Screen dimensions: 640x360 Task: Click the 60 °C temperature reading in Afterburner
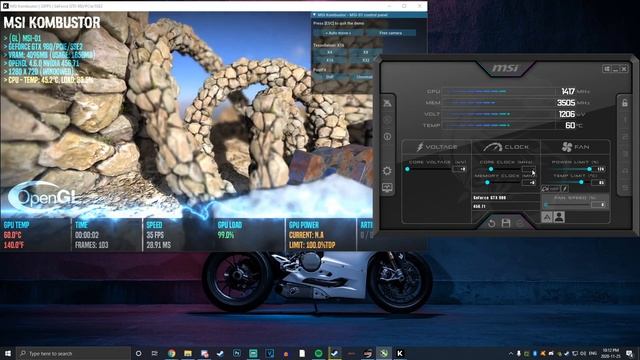(x=570, y=125)
